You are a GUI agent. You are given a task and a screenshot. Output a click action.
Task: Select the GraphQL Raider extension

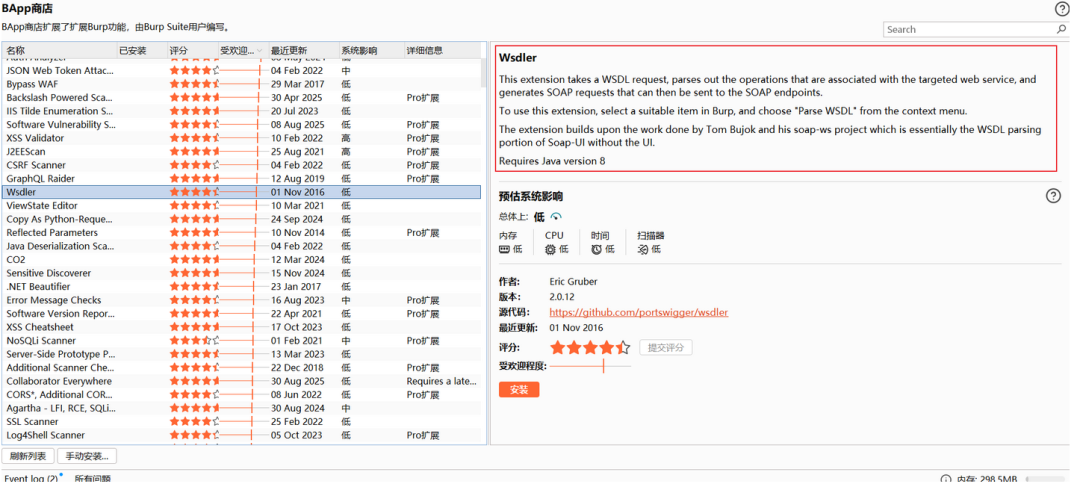coord(242,178)
